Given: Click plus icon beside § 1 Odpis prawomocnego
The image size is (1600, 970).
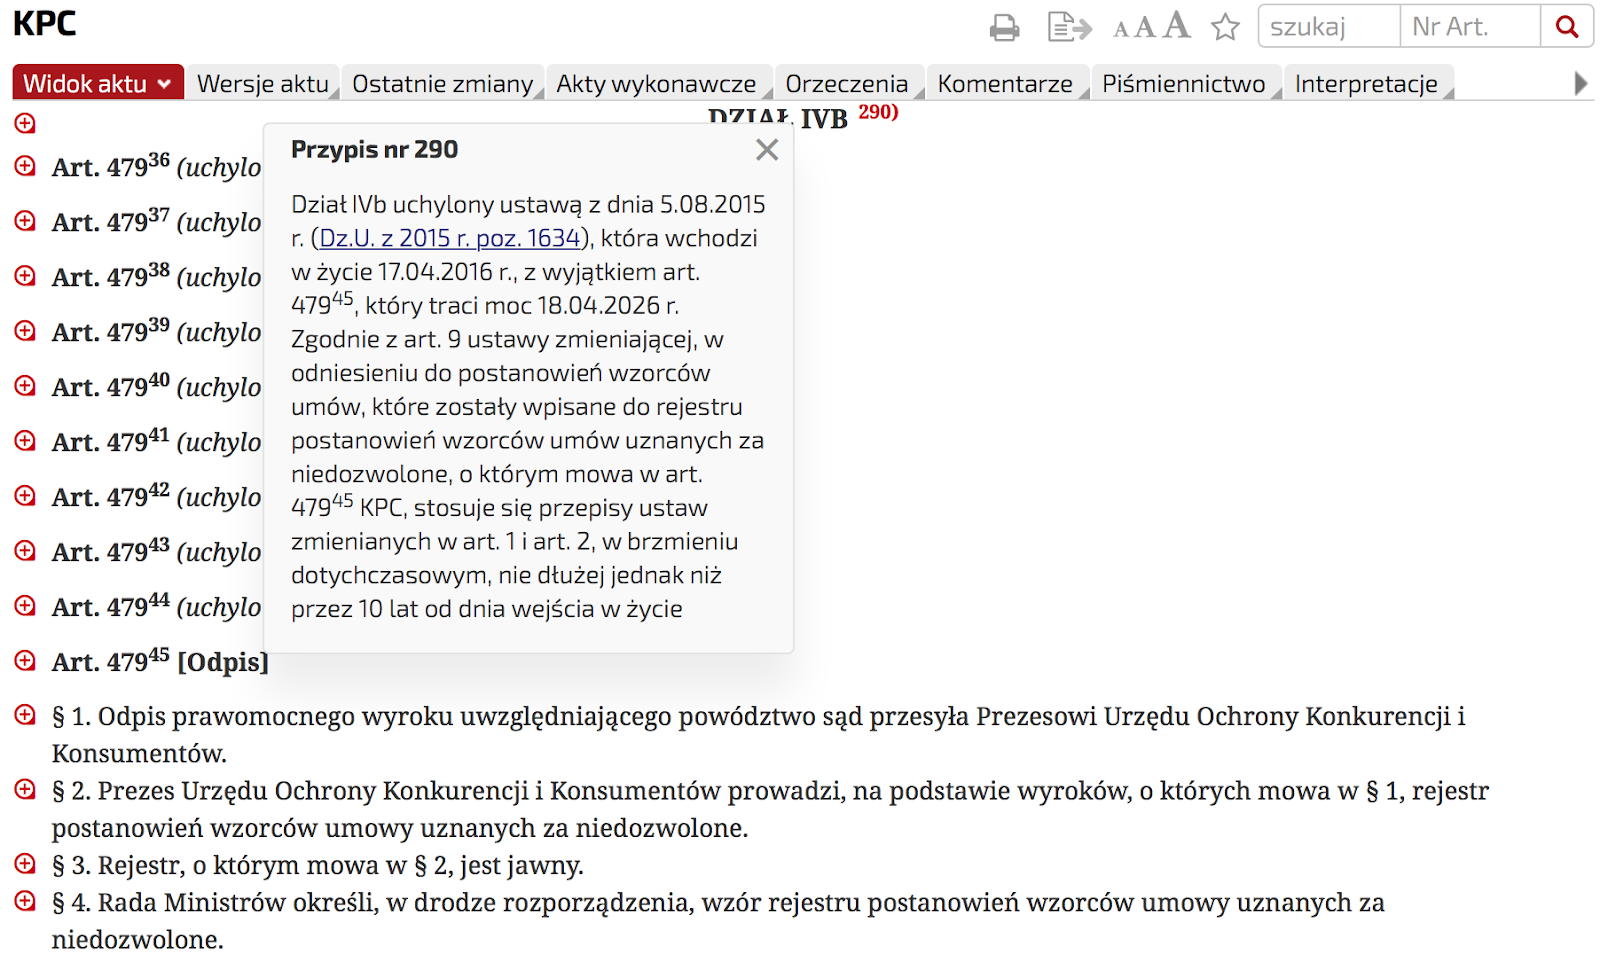Looking at the screenshot, I should pos(25,715).
